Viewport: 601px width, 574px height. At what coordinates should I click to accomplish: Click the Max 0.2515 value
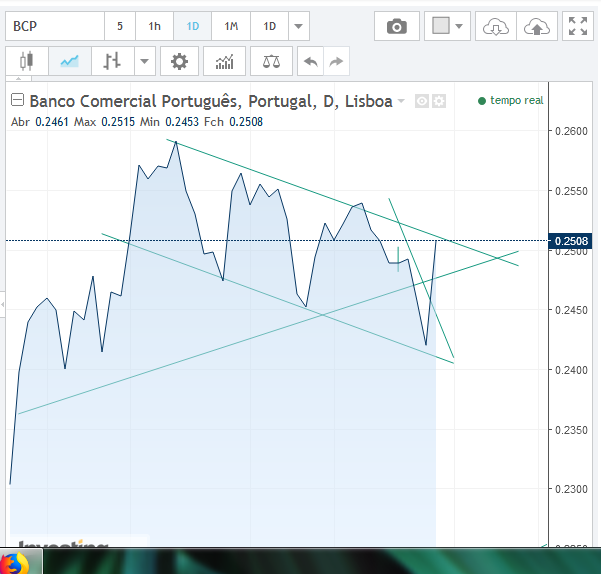pos(104,122)
